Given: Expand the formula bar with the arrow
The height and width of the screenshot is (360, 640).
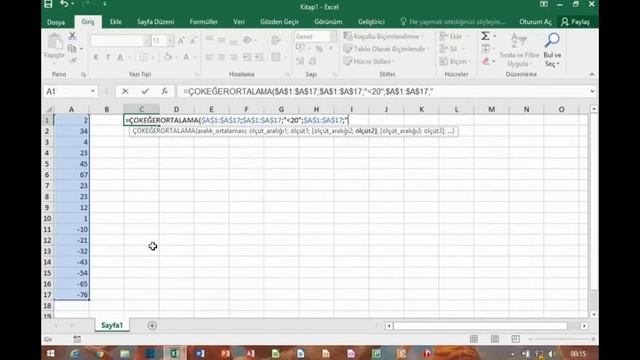Looking at the screenshot, I should pos(592,91).
